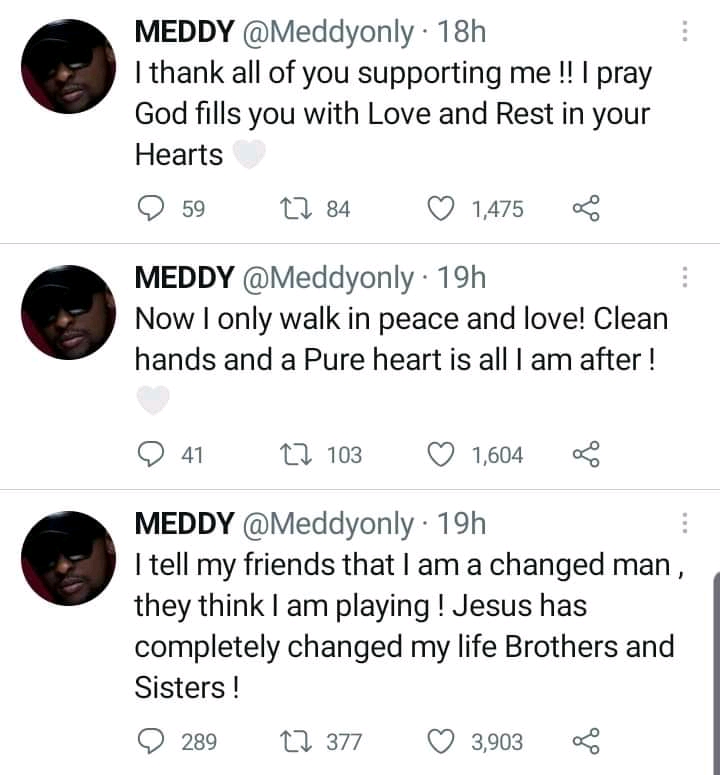The image size is (720, 775).
Task: Open more options on the 18h tweet
Action: click(x=685, y=31)
